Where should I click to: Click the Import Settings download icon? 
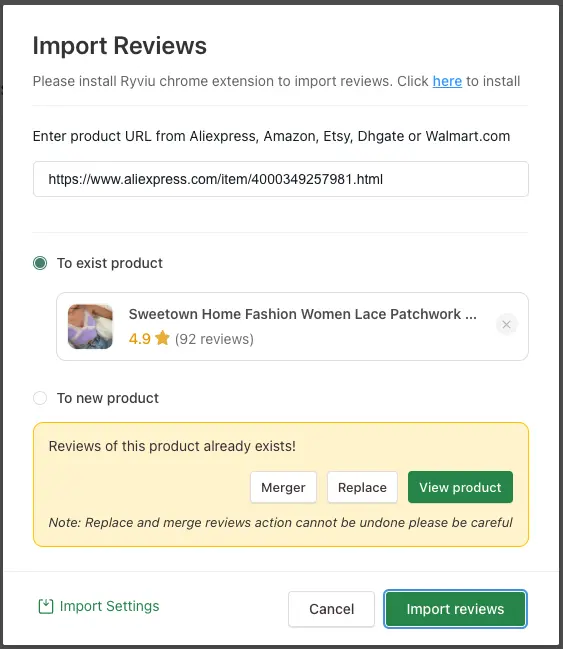tap(46, 606)
